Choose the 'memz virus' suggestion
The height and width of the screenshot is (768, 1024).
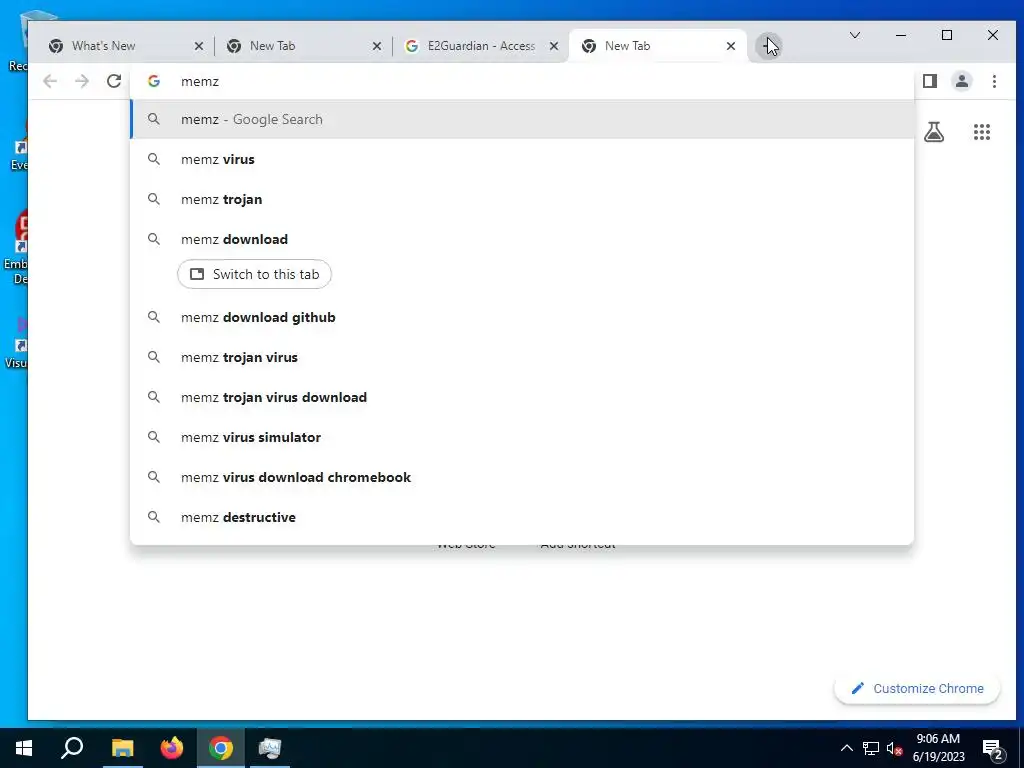tap(522, 159)
